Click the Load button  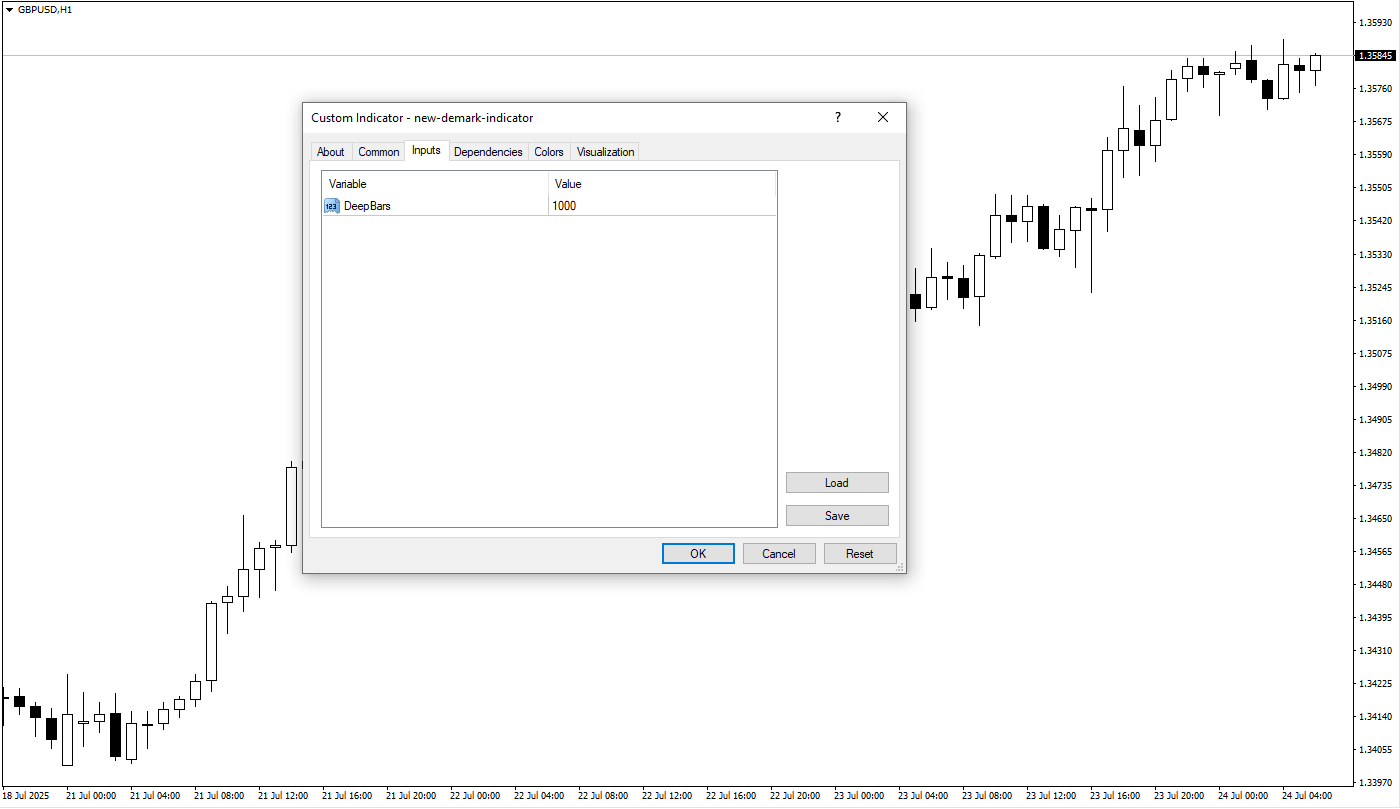pos(837,483)
